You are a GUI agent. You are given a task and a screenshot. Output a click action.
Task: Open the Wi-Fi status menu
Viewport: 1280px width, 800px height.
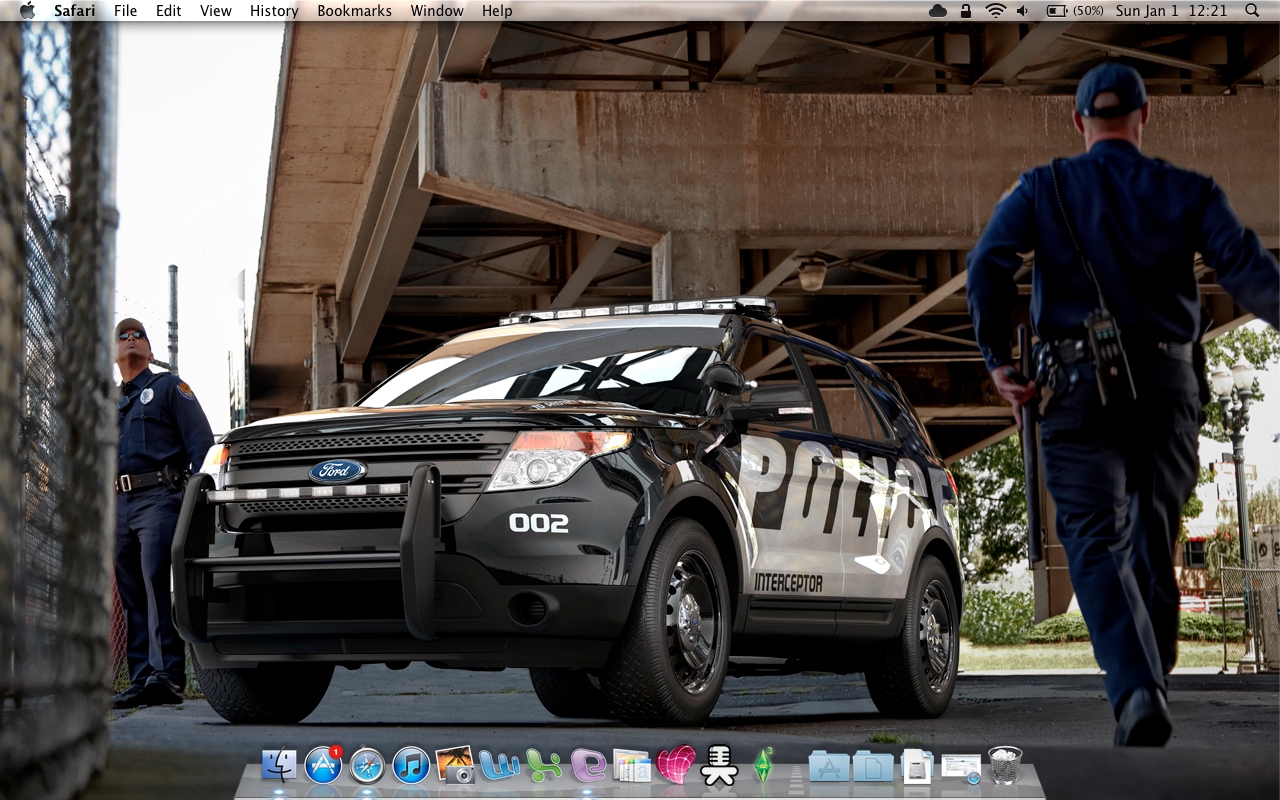click(995, 10)
